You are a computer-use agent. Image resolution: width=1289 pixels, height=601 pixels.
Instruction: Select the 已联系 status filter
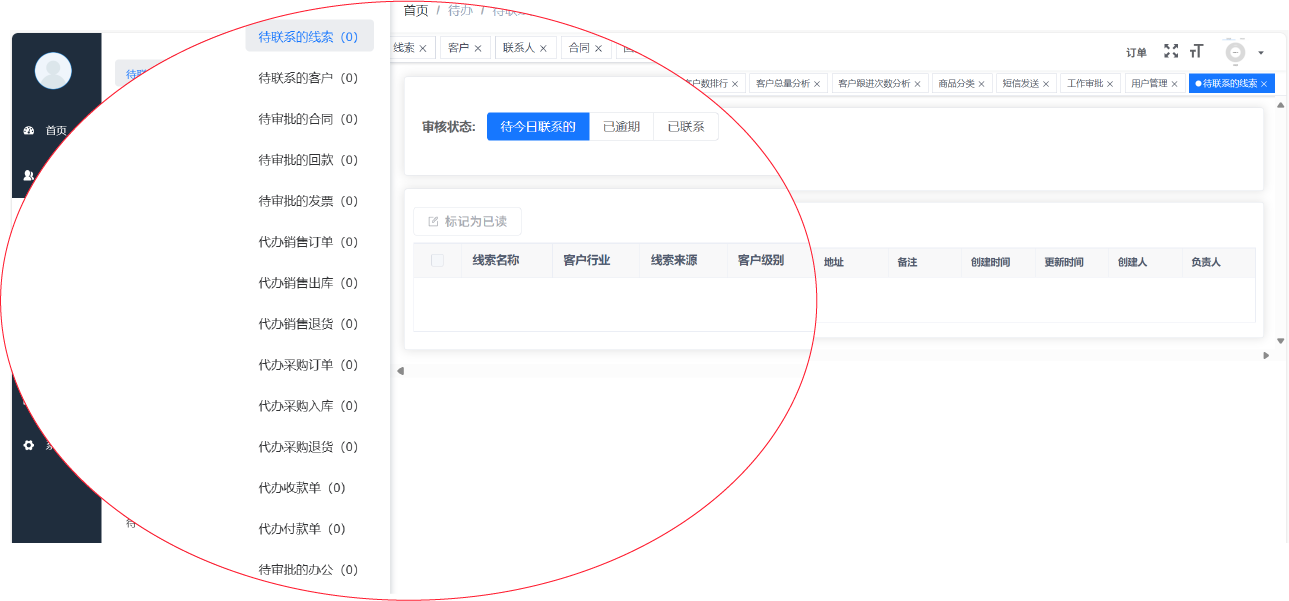click(685, 127)
